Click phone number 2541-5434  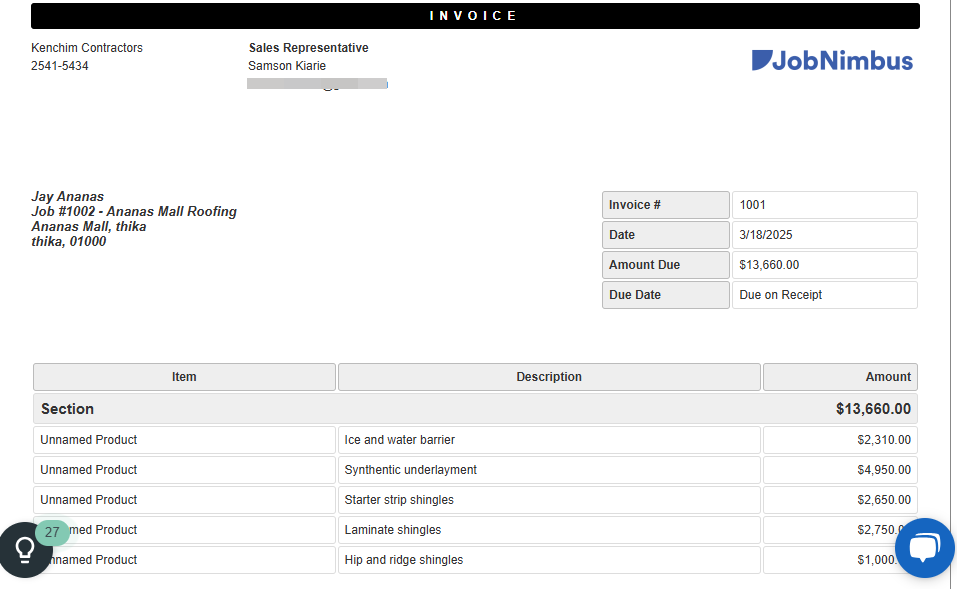point(60,66)
